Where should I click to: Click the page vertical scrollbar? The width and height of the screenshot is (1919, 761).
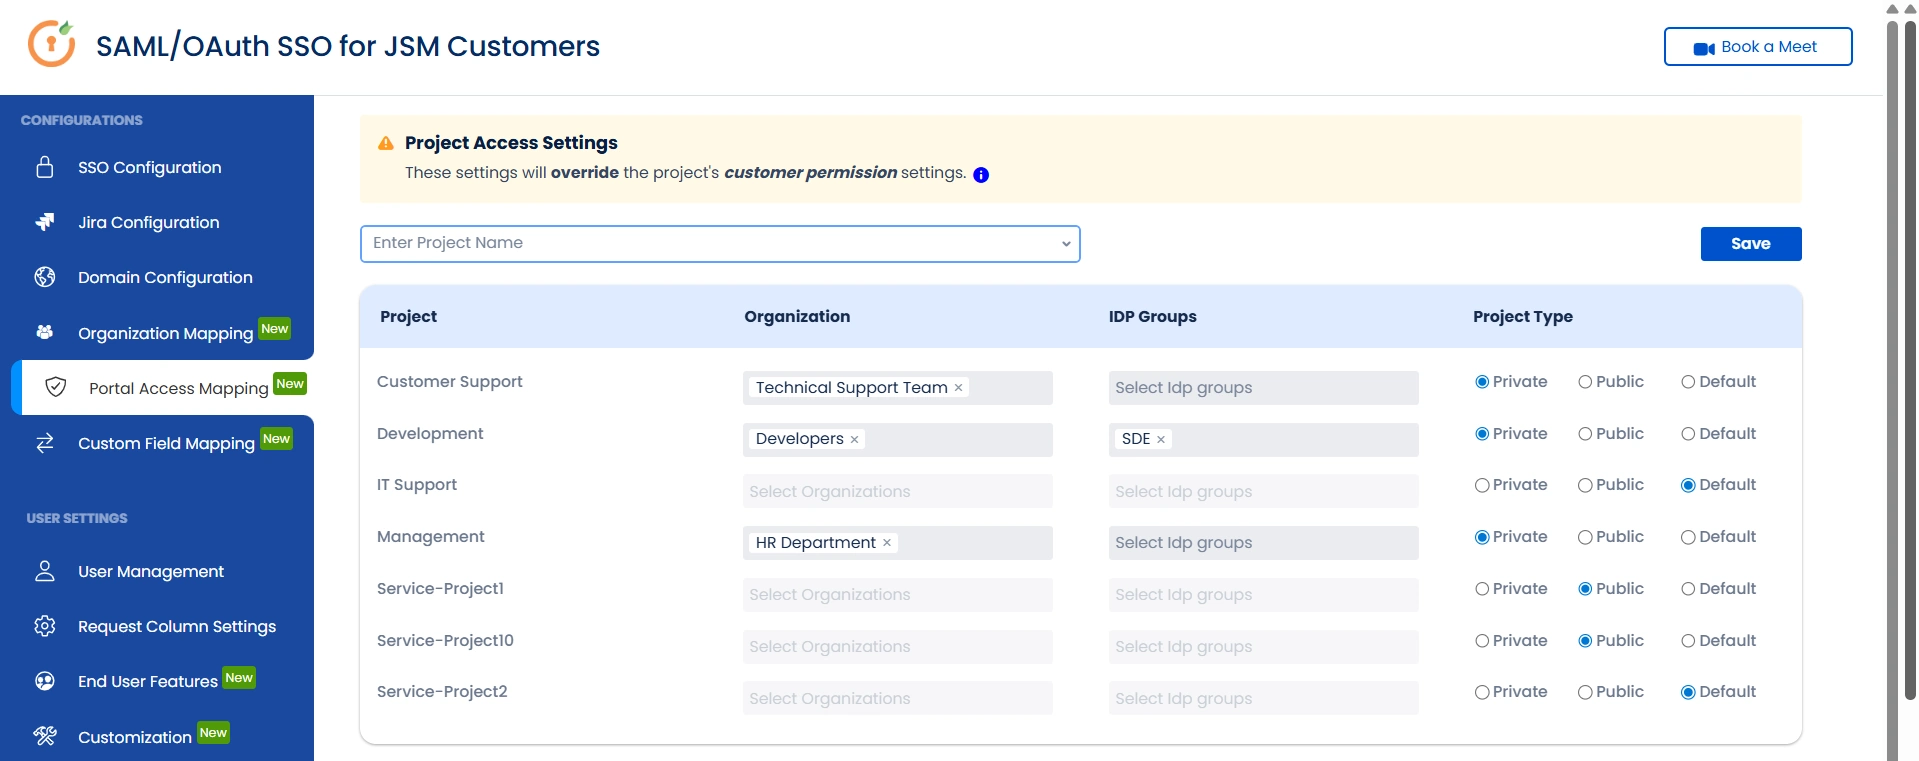pyautogui.click(x=1910, y=360)
